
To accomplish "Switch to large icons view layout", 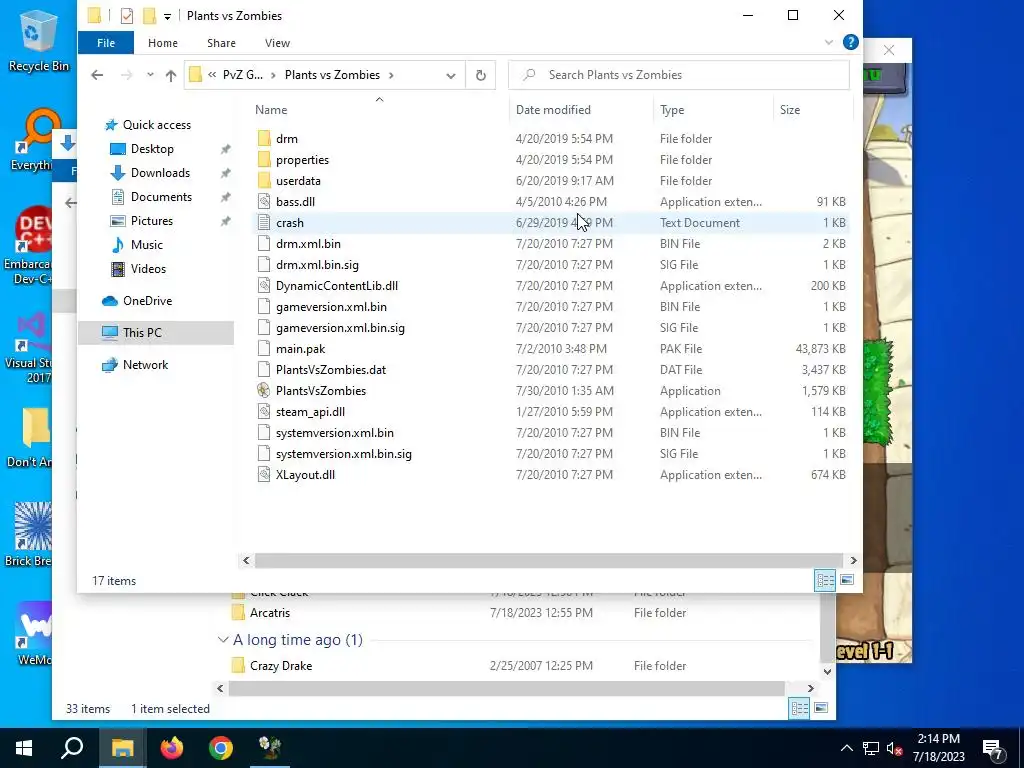I will click(x=847, y=580).
